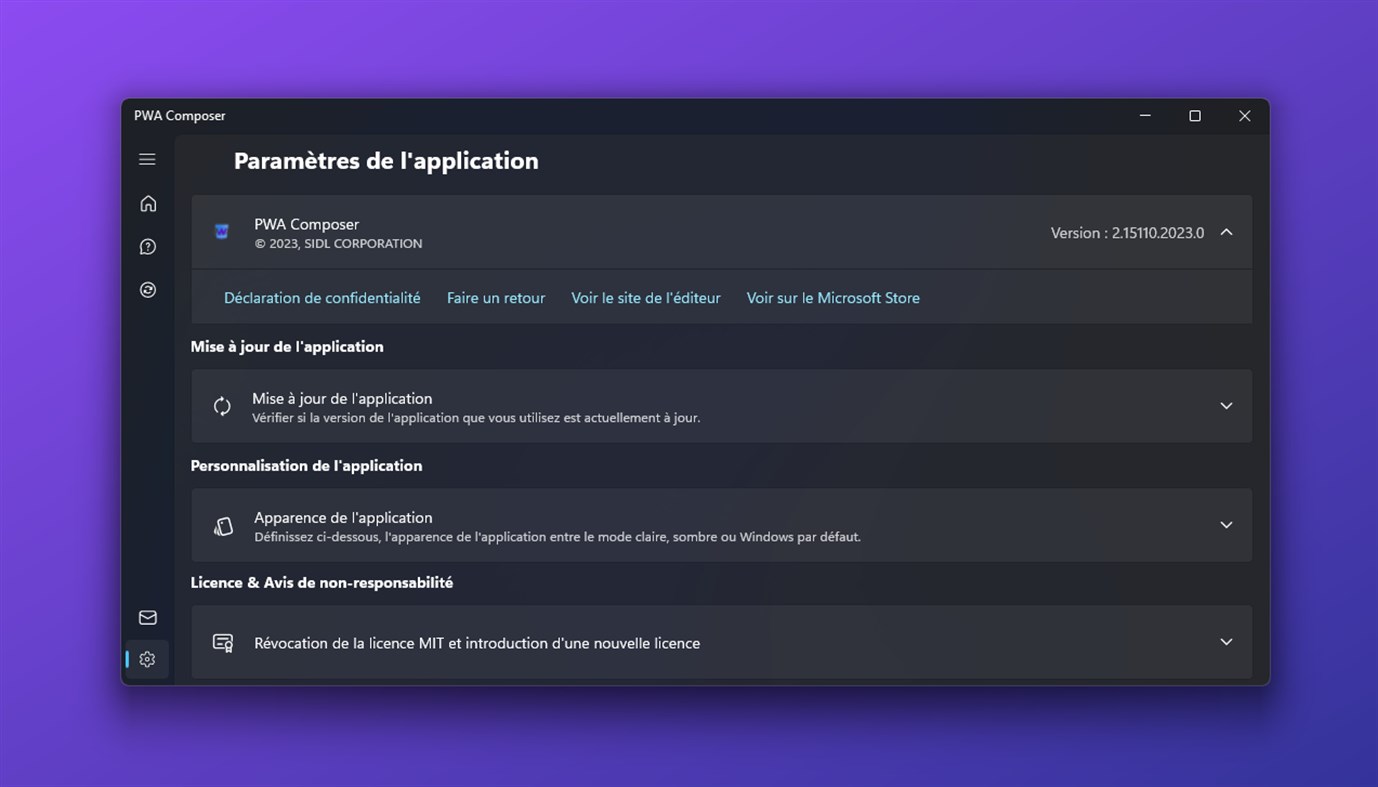Open Voir sur le Microsoft Store link
1378x787 pixels.
point(833,298)
